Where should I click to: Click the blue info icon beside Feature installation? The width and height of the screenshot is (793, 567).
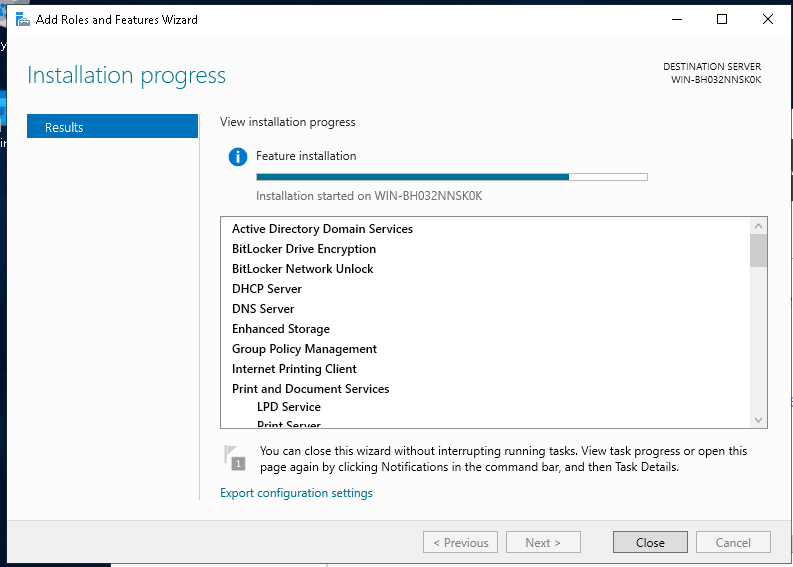[237, 157]
